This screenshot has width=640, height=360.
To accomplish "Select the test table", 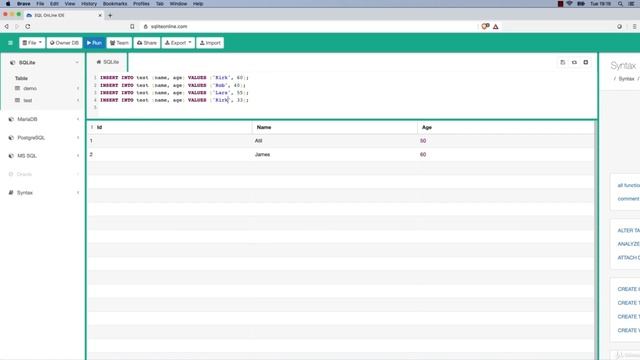I will pyautogui.click(x=27, y=100).
